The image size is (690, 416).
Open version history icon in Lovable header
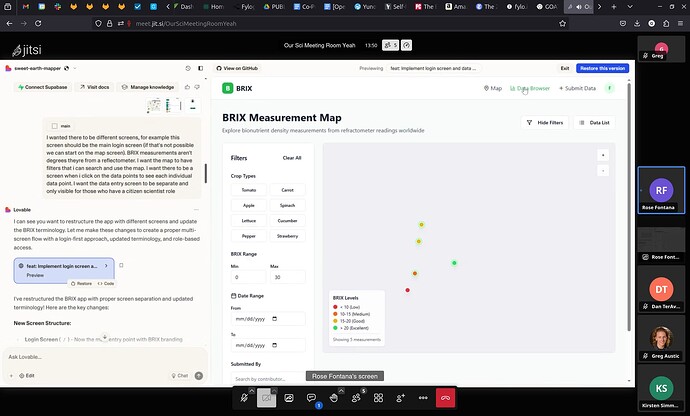point(188,68)
